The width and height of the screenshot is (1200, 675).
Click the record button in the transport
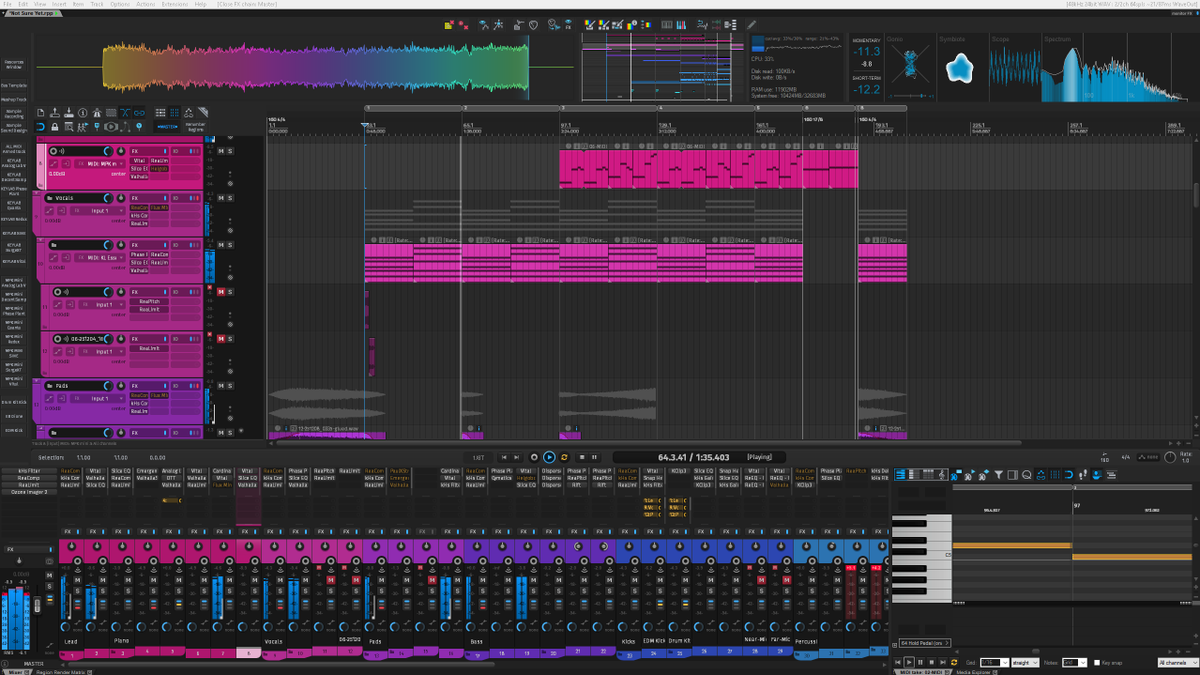click(x=534, y=457)
